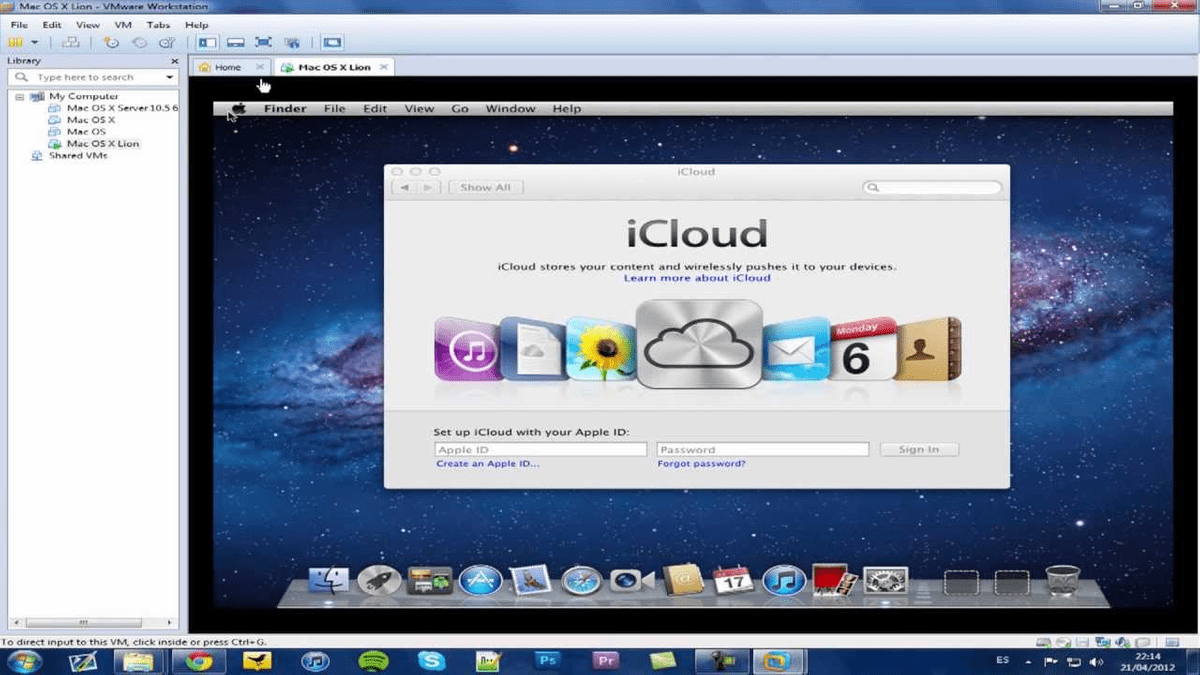Open Skype from the Windows taskbar
The height and width of the screenshot is (675, 1200).
pyautogui.click(x=431, y=660)
